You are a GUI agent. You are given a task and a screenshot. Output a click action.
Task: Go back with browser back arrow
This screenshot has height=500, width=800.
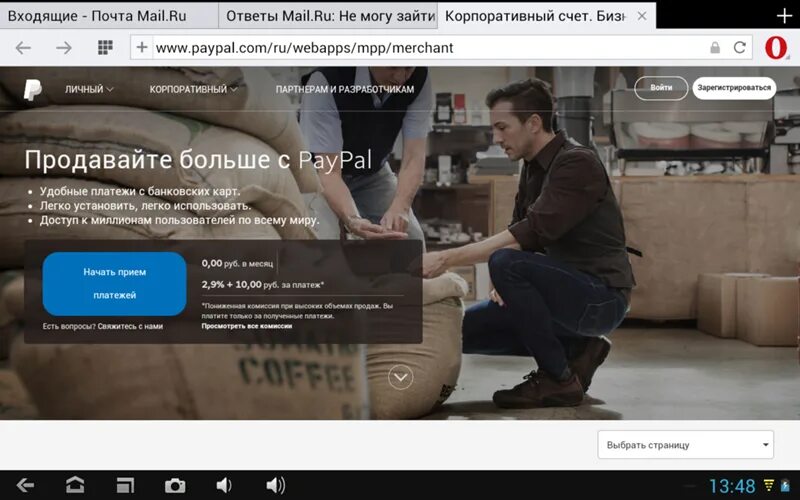pos(23,48)
